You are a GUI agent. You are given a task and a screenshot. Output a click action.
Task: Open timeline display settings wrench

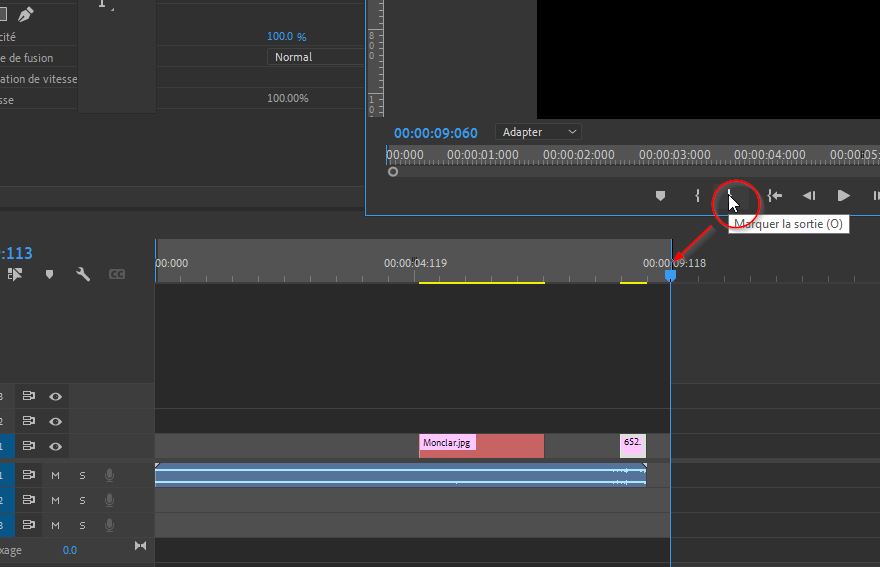82,274
